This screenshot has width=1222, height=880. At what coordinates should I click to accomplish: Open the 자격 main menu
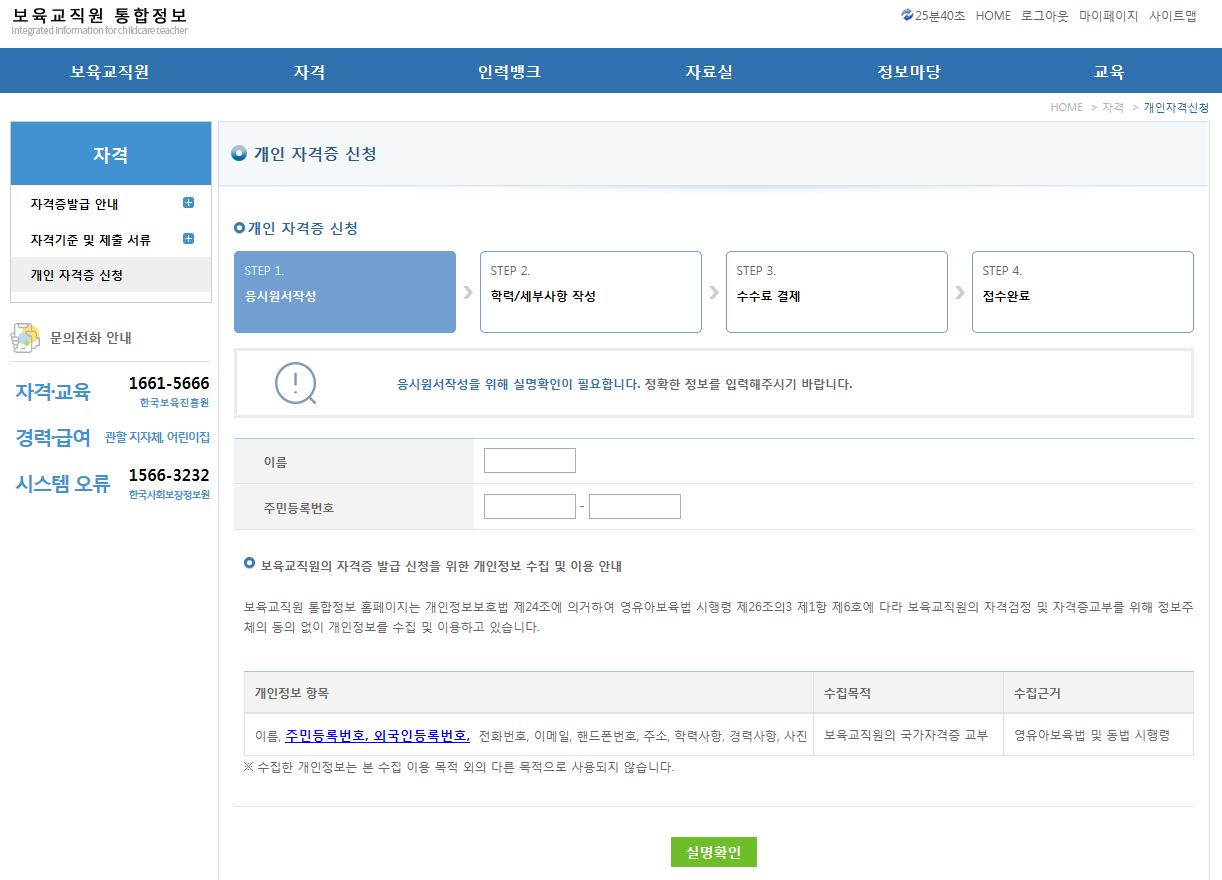(309, 72)
